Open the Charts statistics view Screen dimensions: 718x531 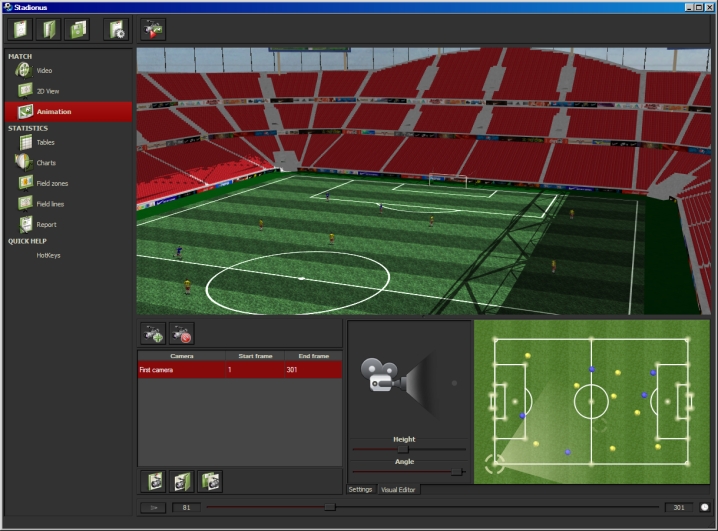click(45, 163)
